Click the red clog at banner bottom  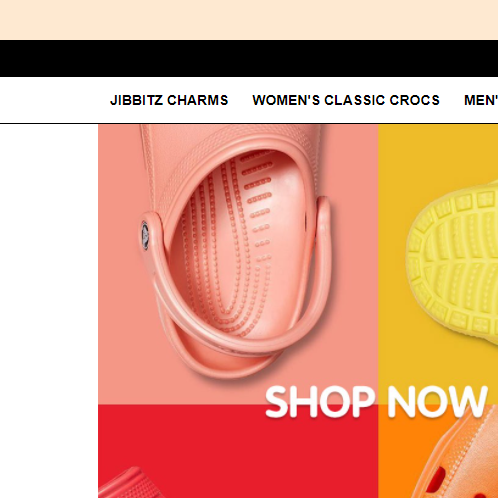(132, 483)
